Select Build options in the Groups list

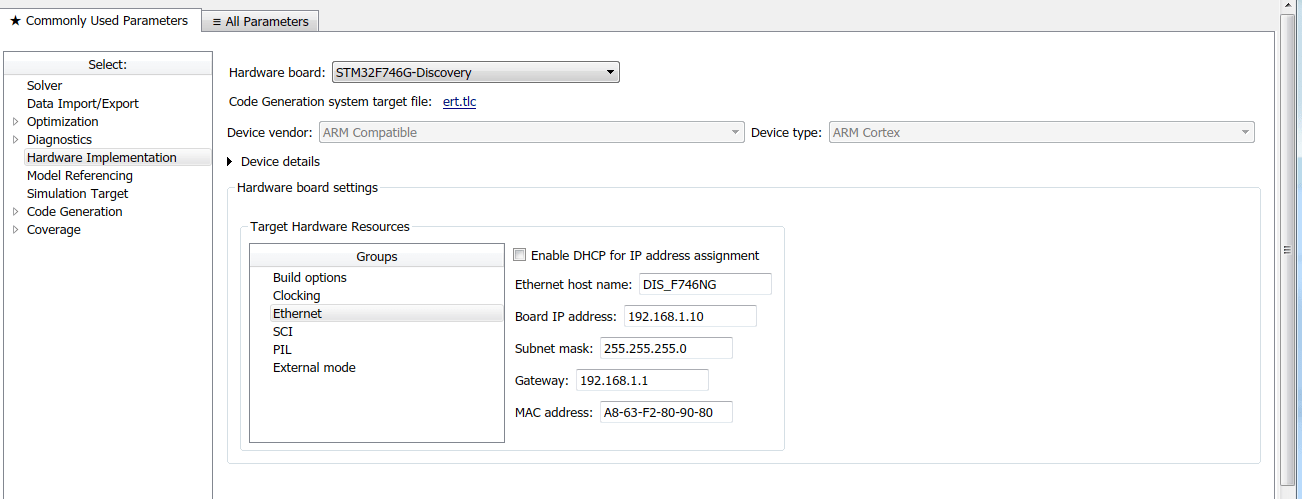point(310,278)
